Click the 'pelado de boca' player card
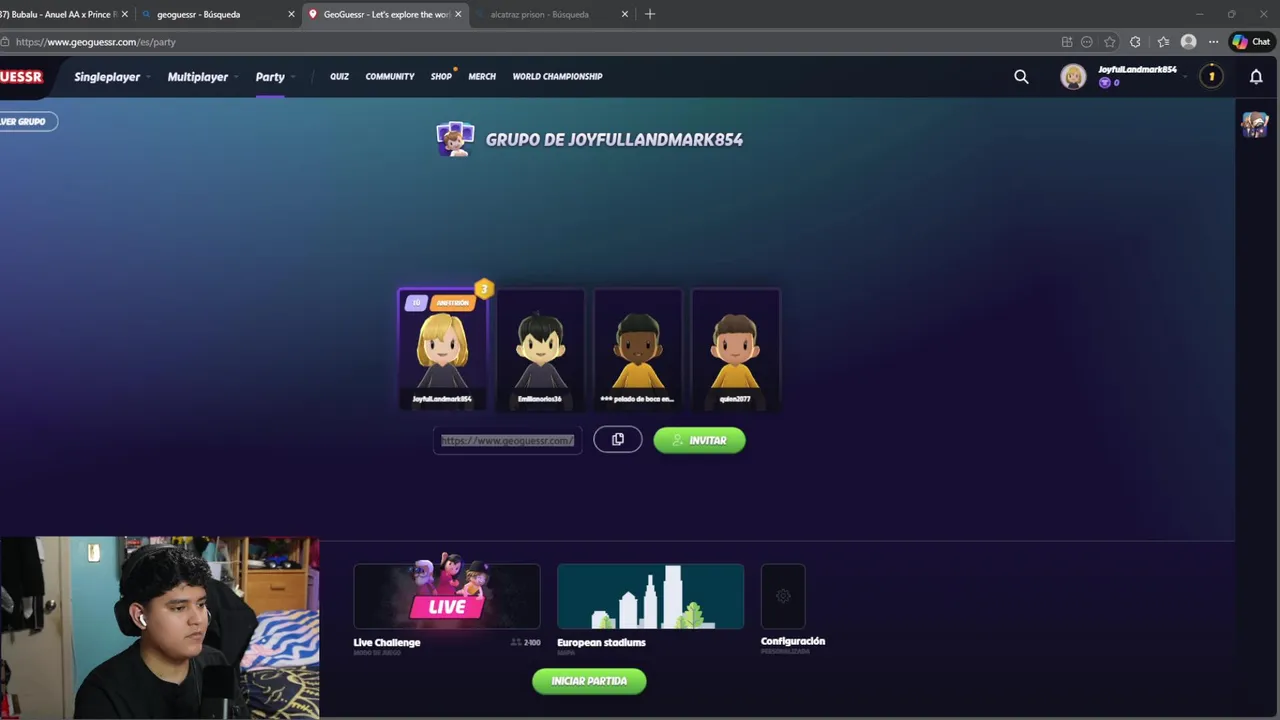Image resolution: width=1280 pixels, height=720 pixels. pos(637,349)
